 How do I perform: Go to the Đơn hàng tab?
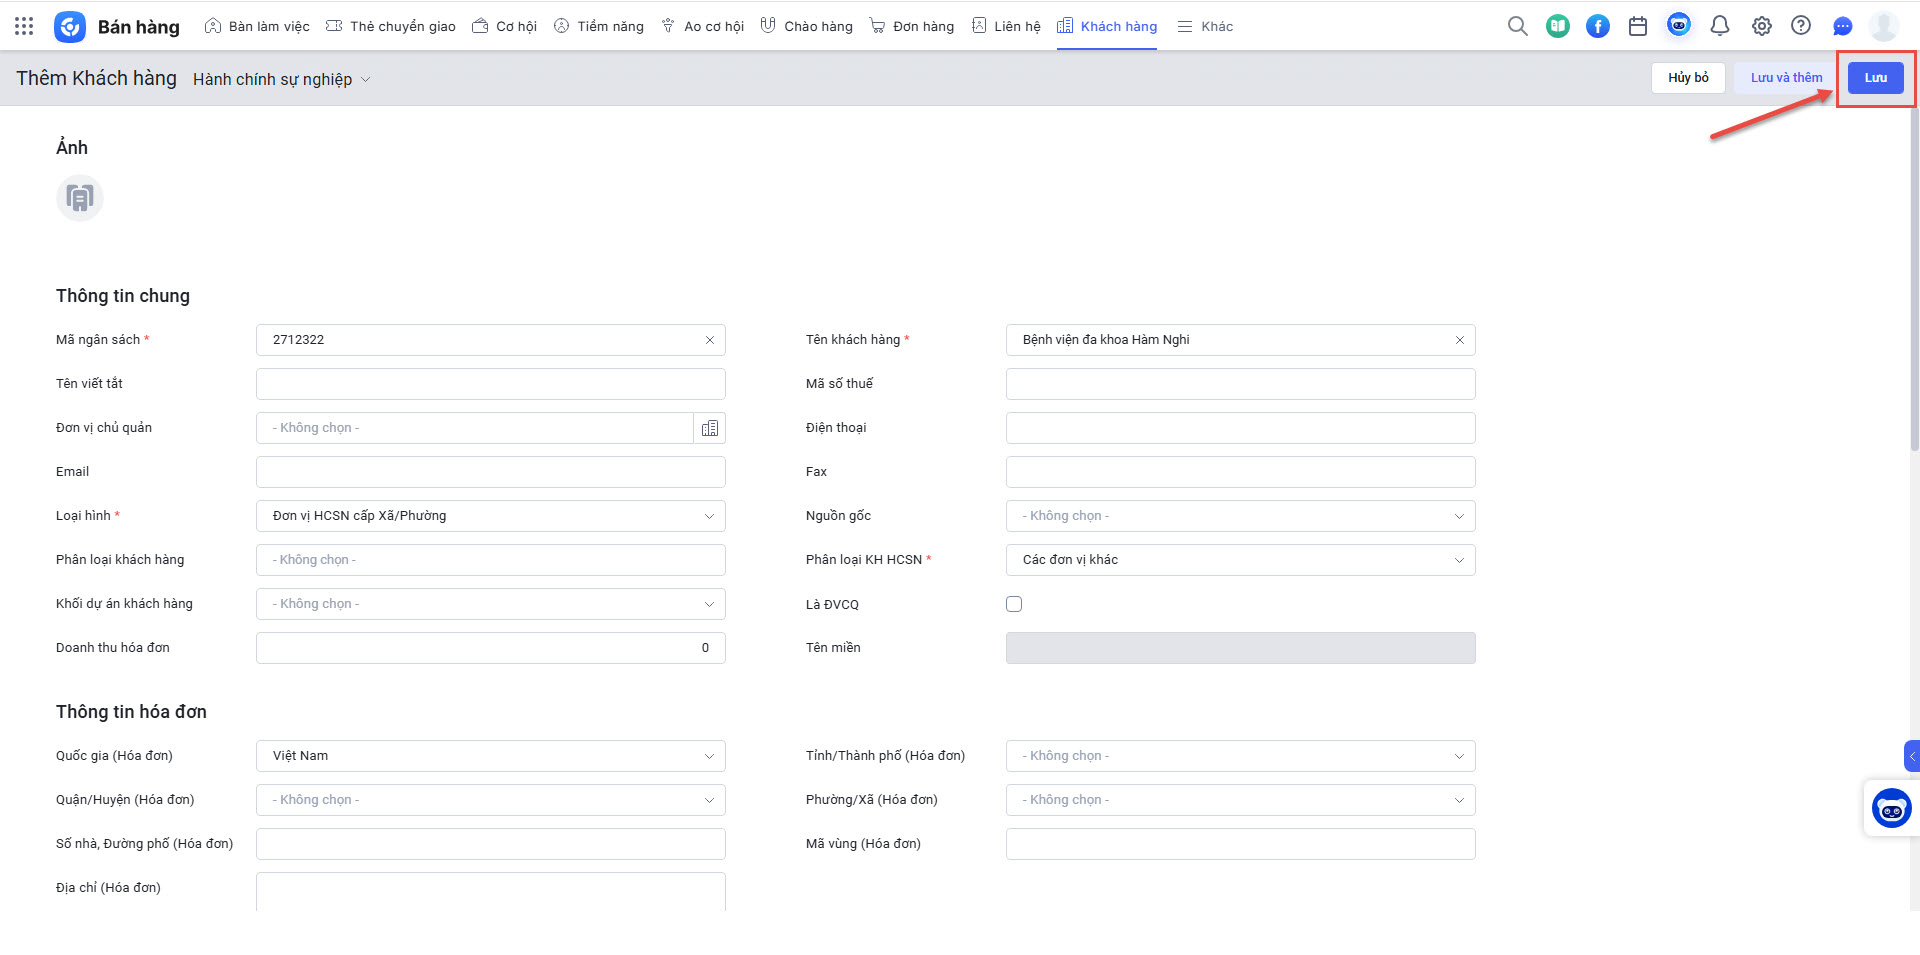point(911,26)
